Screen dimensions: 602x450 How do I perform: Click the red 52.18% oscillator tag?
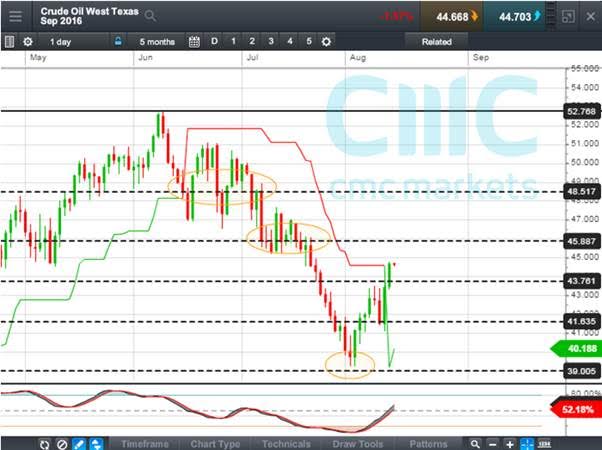tap(577, 409)
